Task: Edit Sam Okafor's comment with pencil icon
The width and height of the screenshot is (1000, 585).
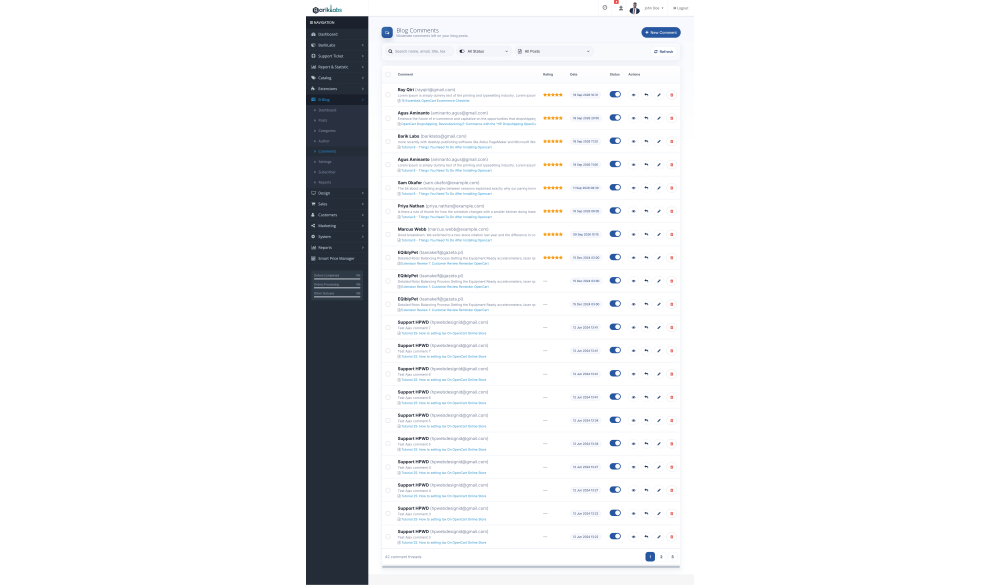Action: point(659,188)
